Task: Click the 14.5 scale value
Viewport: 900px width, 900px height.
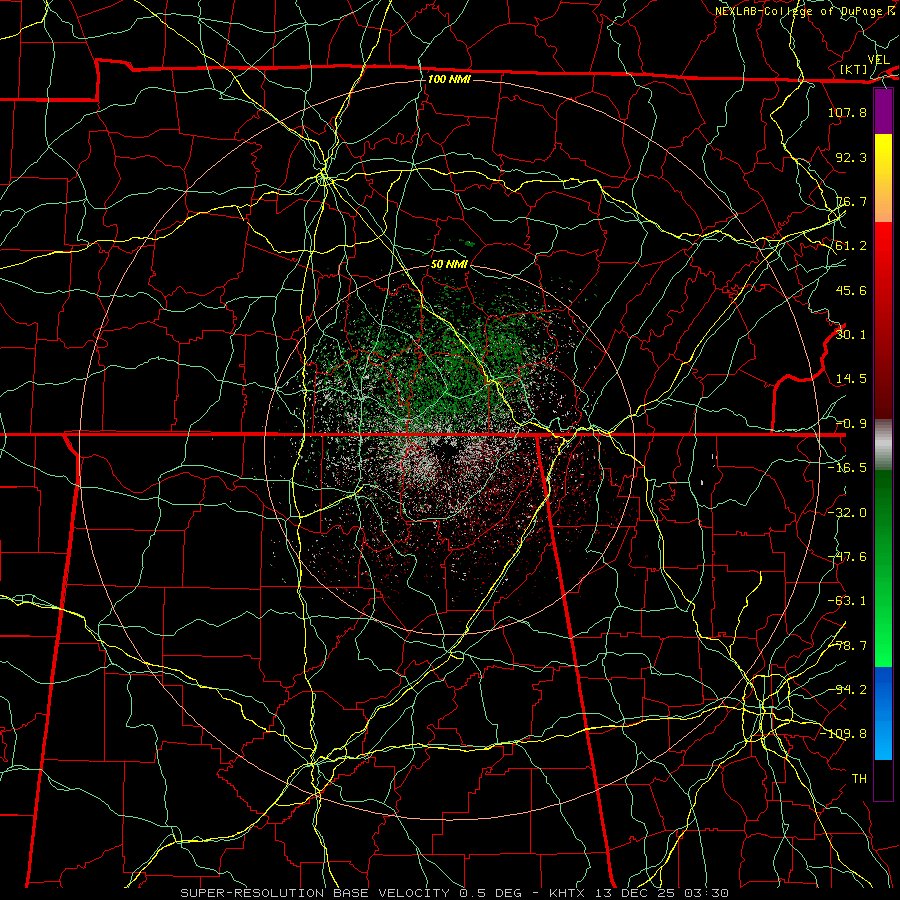Action: coord(851,379)
